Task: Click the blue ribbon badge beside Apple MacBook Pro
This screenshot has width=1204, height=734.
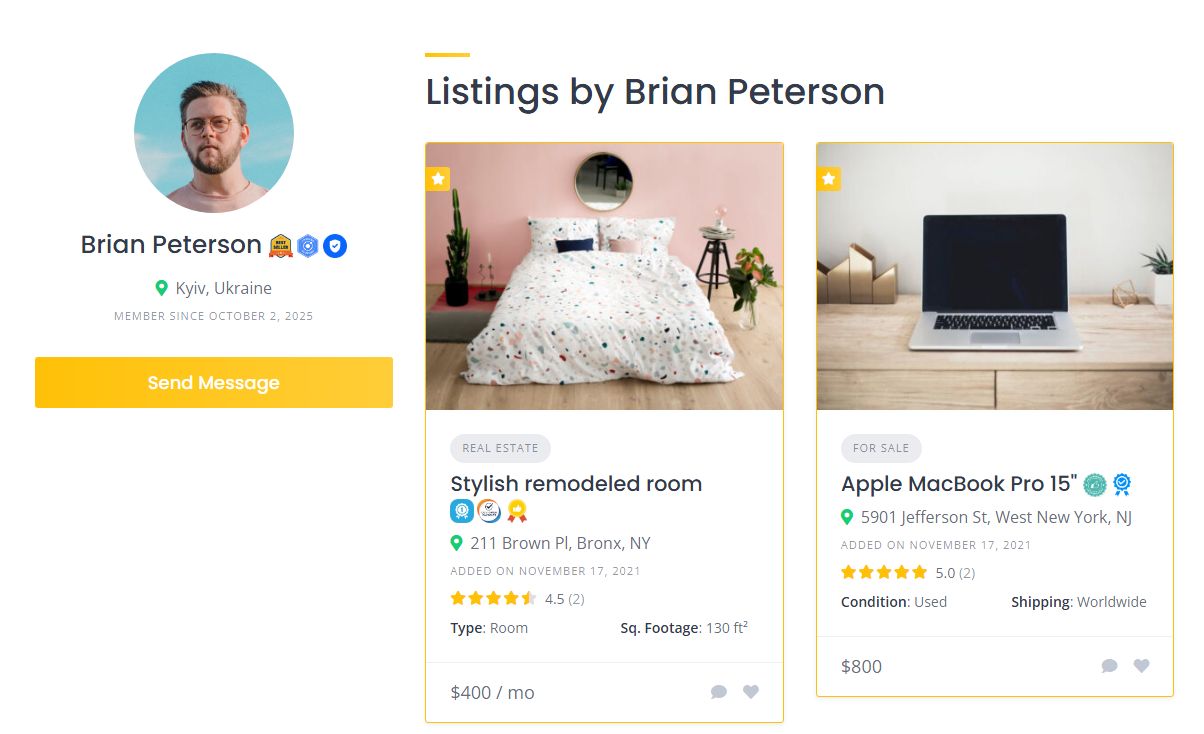Action: [1122, 485]
